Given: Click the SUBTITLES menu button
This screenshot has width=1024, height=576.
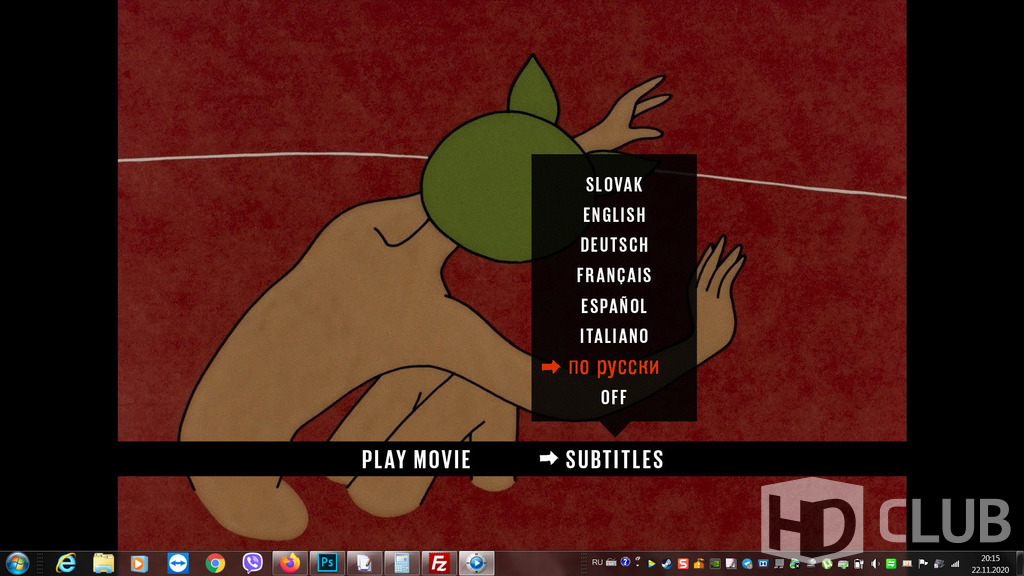Looking at the screenshot, I should [614, 460].
